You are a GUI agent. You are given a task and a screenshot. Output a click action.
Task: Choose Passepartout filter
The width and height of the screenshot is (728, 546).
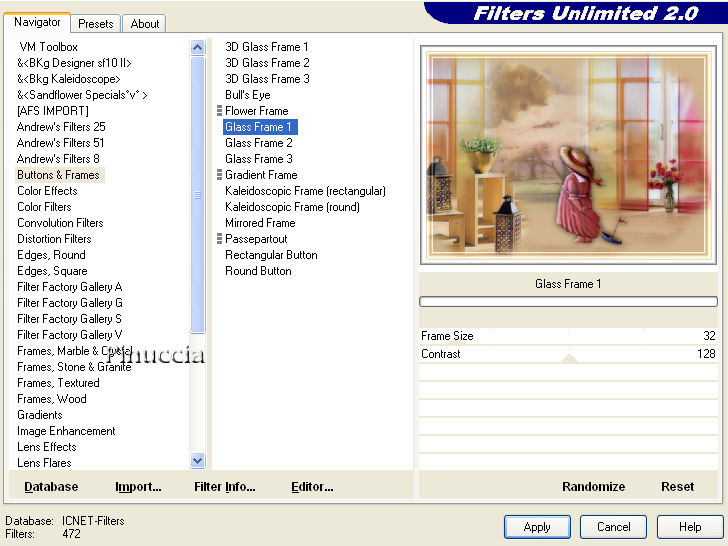tap(256, 239)
